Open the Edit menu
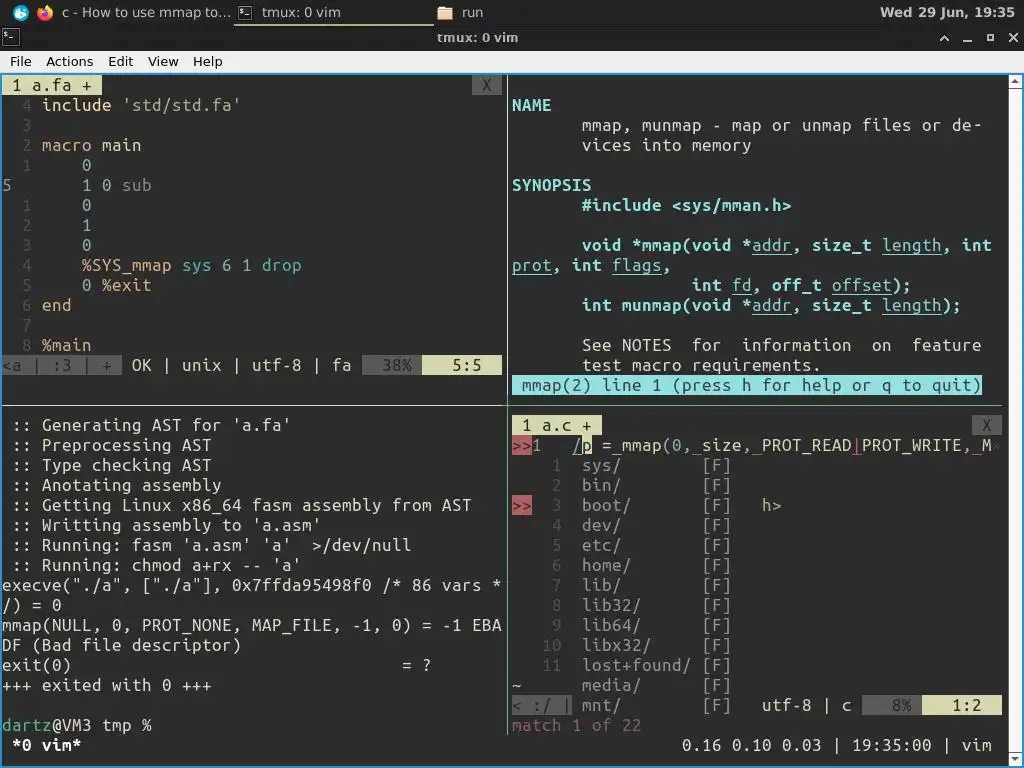Screen dimensions: 1024x768 tap(121, 61)
